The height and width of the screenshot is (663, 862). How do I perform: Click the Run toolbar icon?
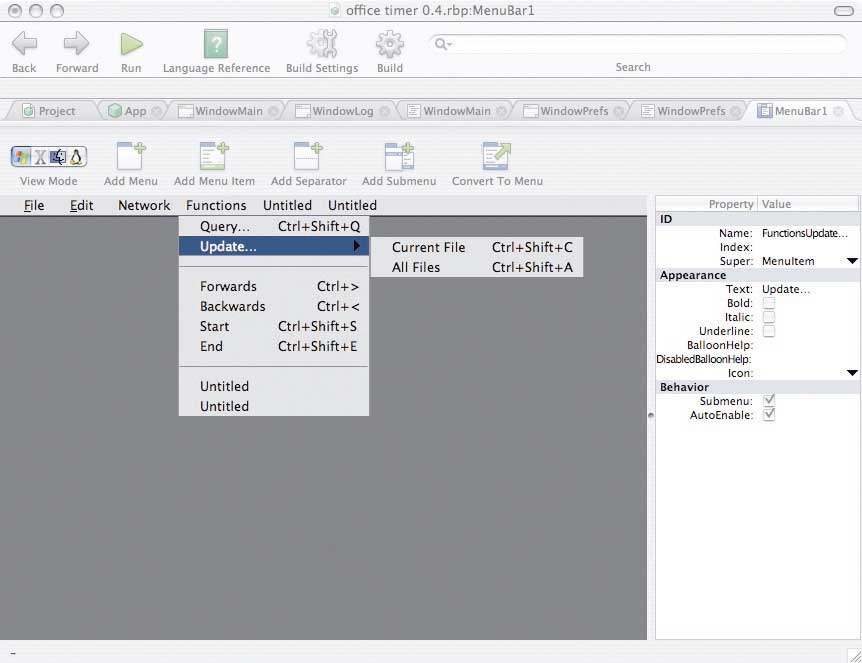click(x=131, y=44)
